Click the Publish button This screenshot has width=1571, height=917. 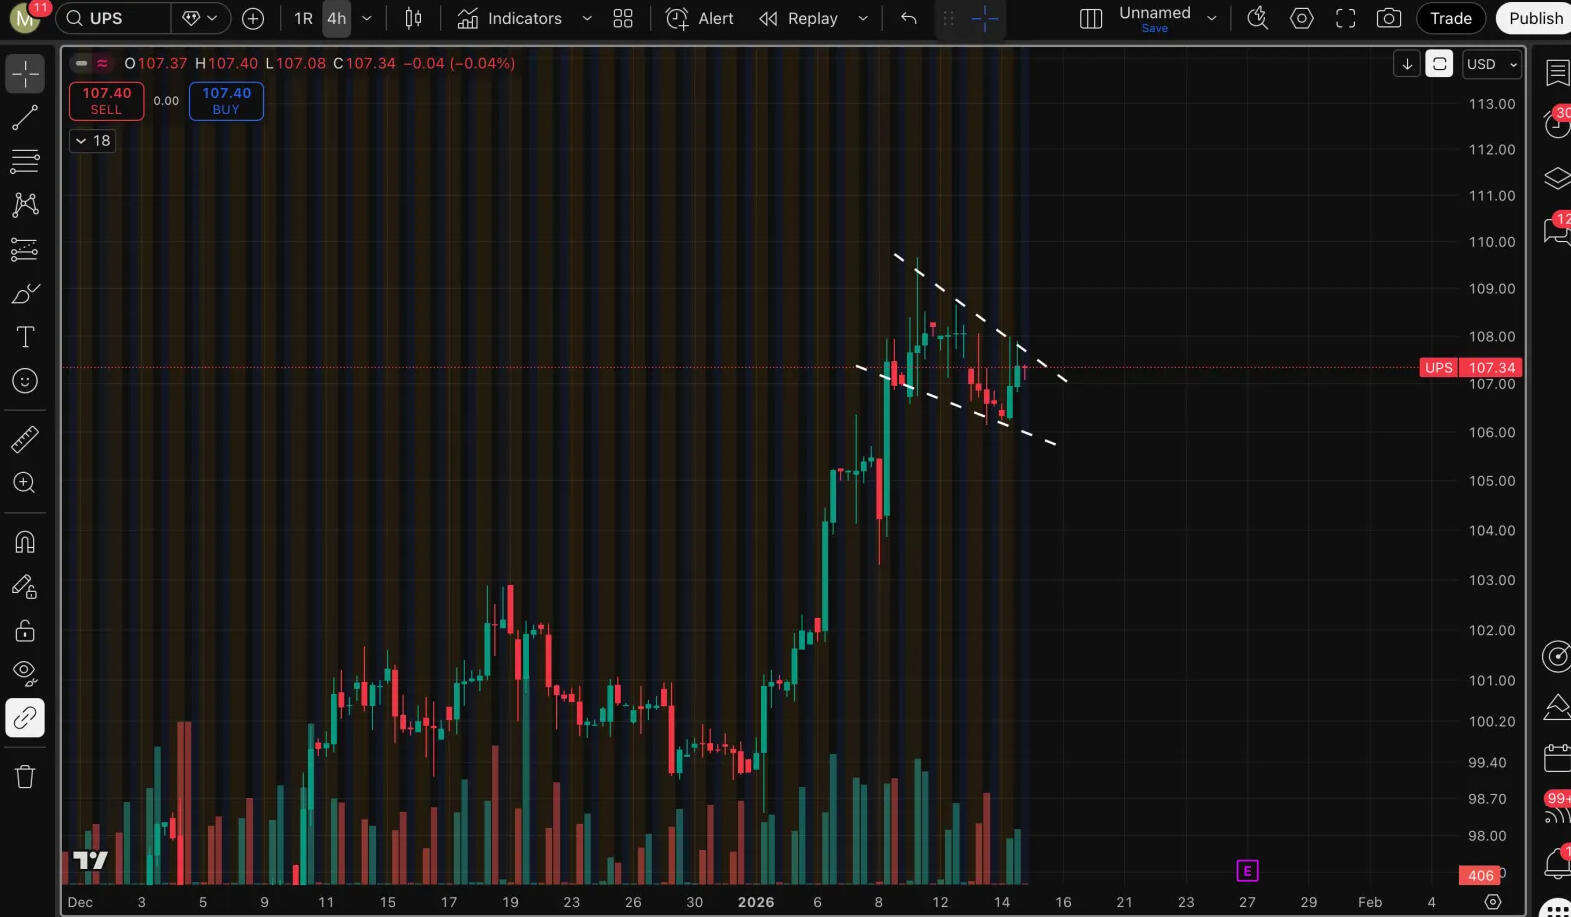tap(1535, 18)
